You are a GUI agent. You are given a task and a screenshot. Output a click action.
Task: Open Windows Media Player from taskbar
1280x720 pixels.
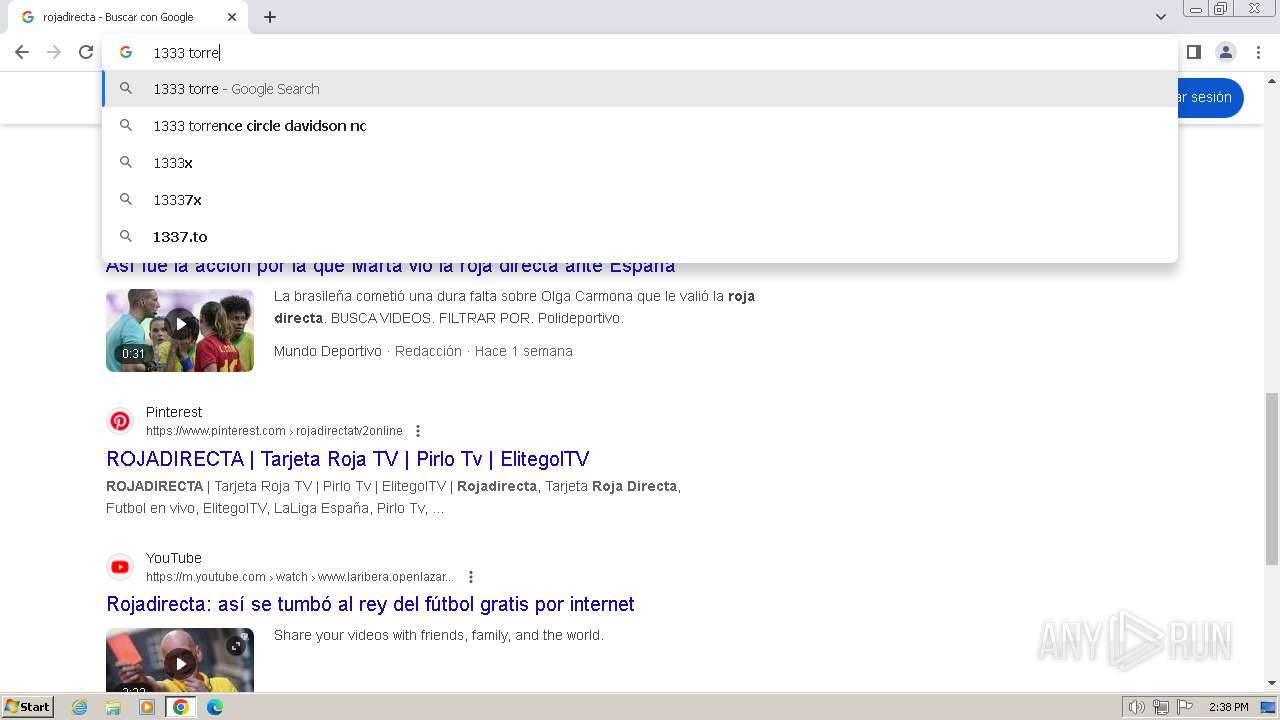147,707
